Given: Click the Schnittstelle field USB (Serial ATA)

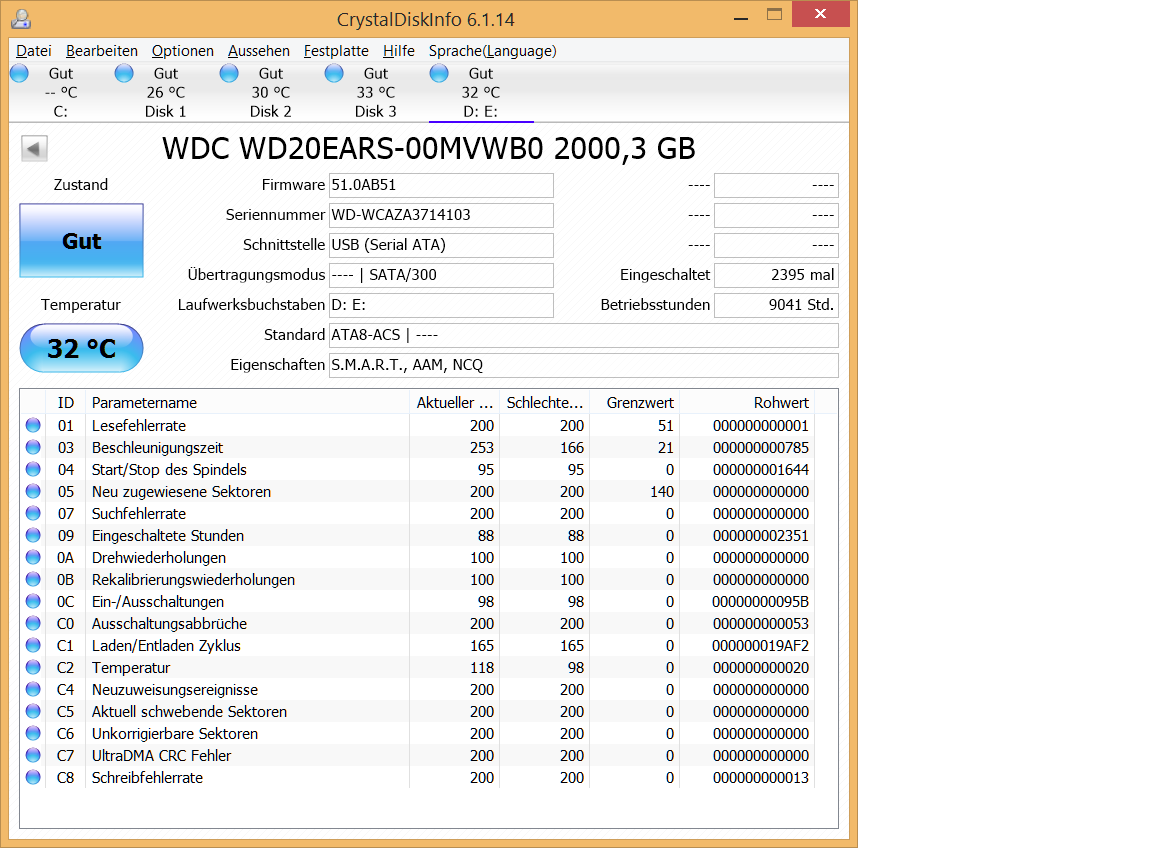Looking at the screenshot, I should [441, 245].
